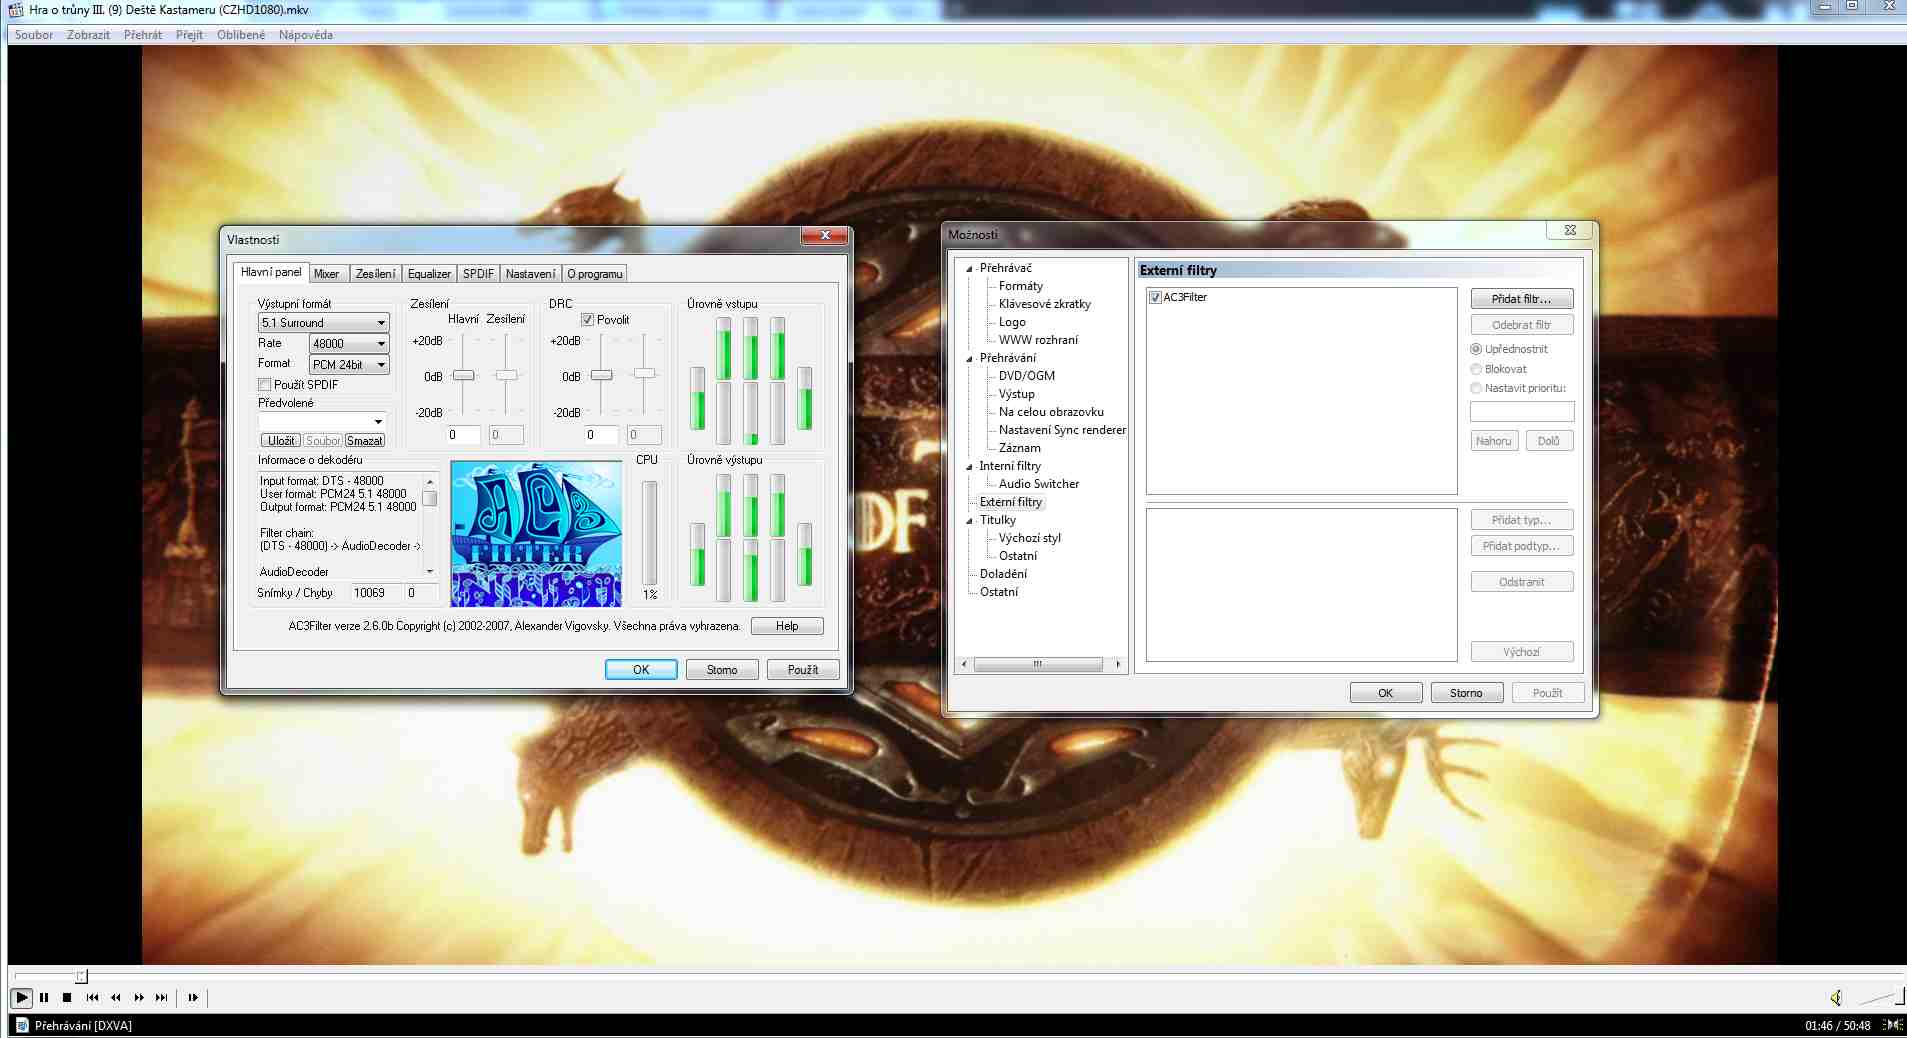Enable the Použít SPDIF checkbox

[x=265, y=385]
